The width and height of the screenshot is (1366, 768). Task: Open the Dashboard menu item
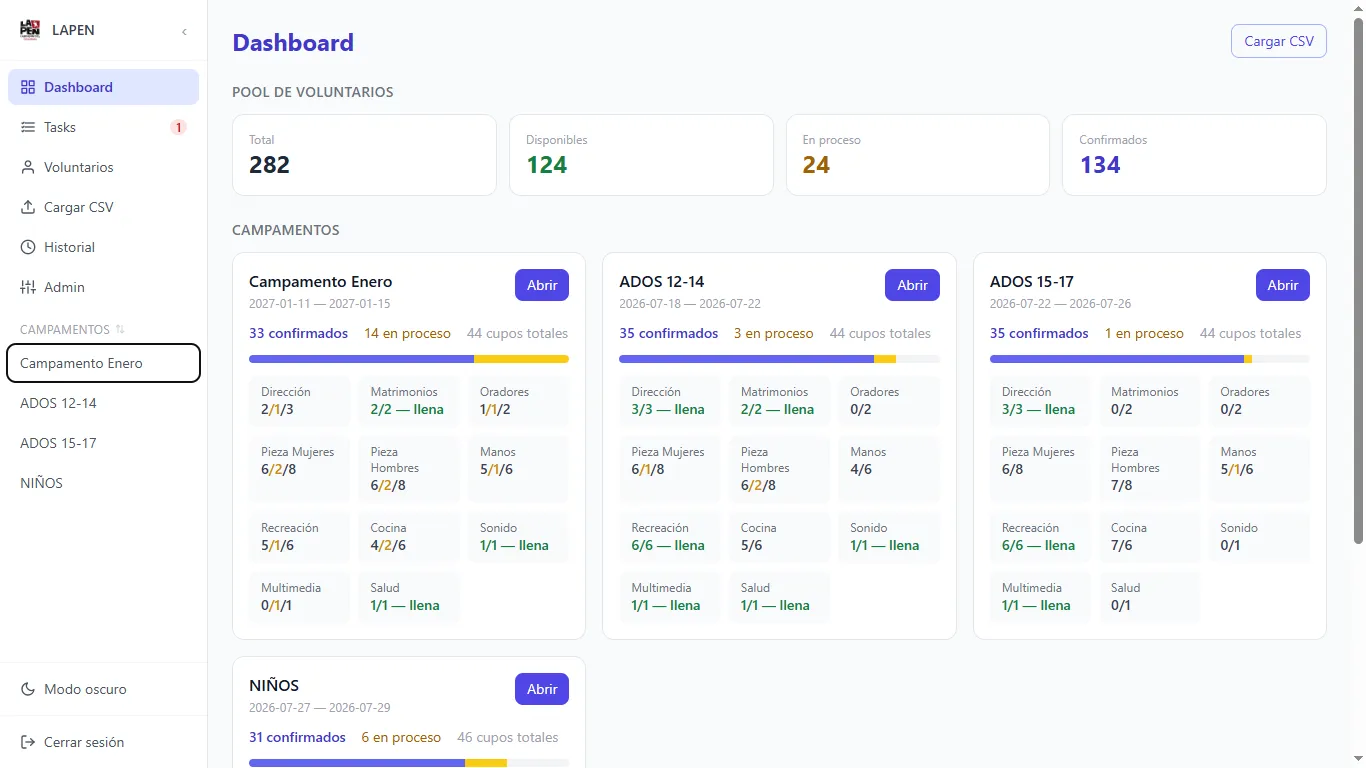click(103, 87)
